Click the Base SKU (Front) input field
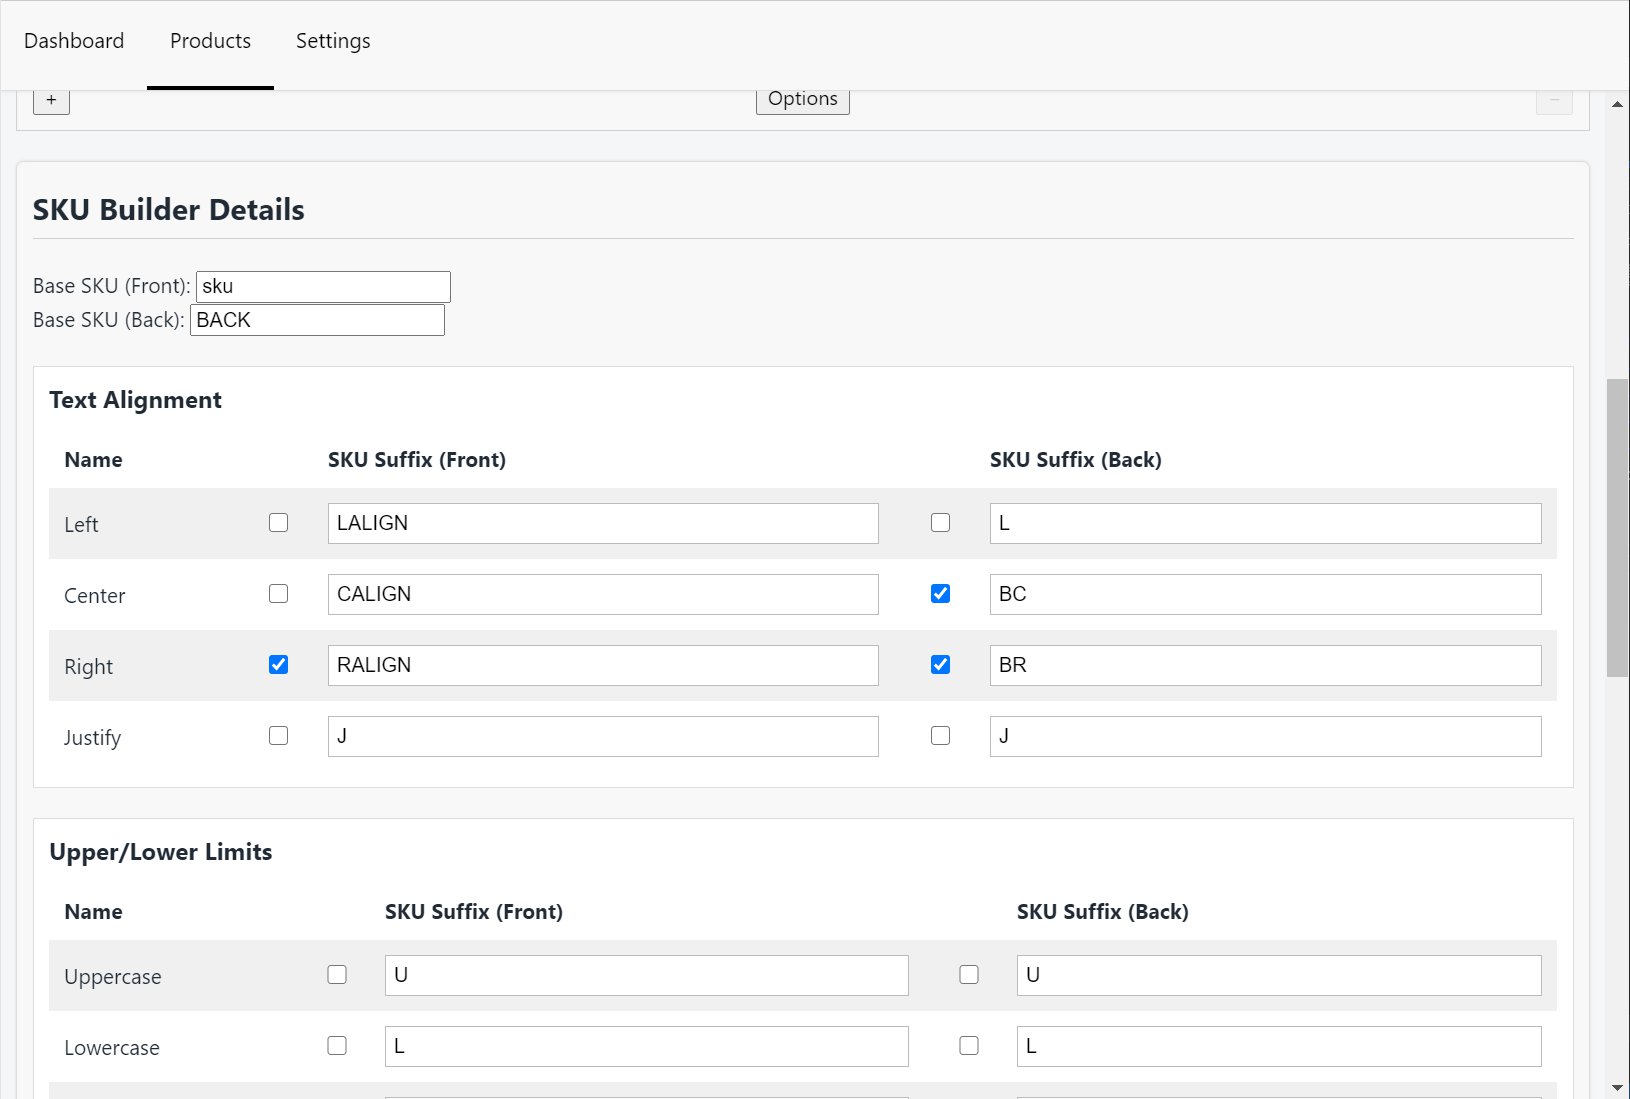The height and width of the screenshot is (1099, 1630). tap(323, 287)
